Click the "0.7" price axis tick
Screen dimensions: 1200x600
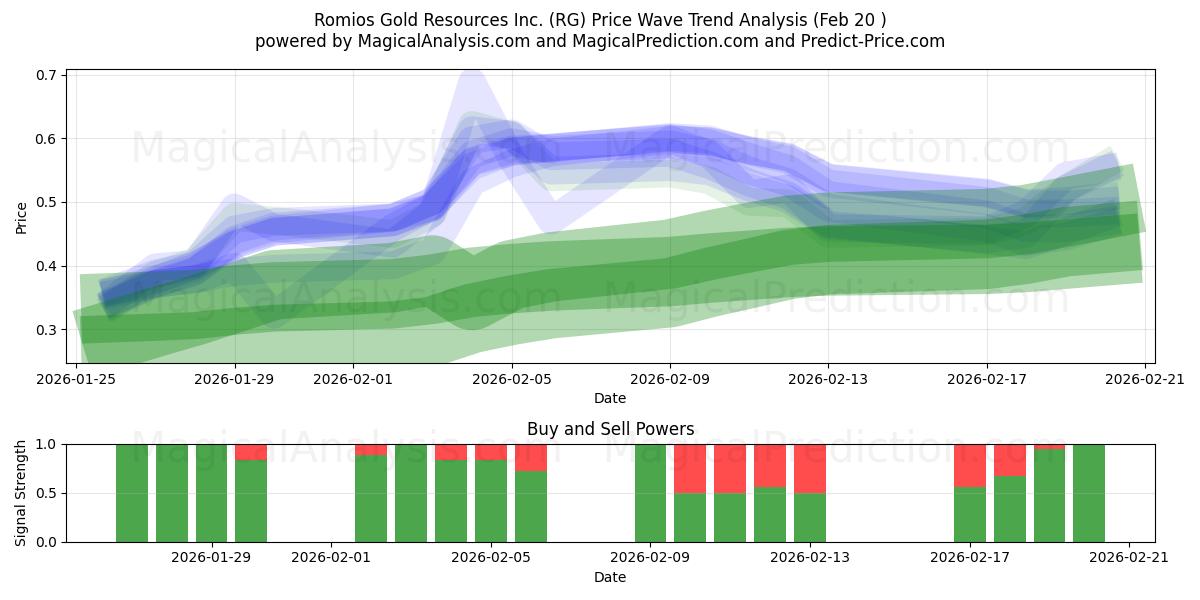pyautogui.click(x=48, y=75)
